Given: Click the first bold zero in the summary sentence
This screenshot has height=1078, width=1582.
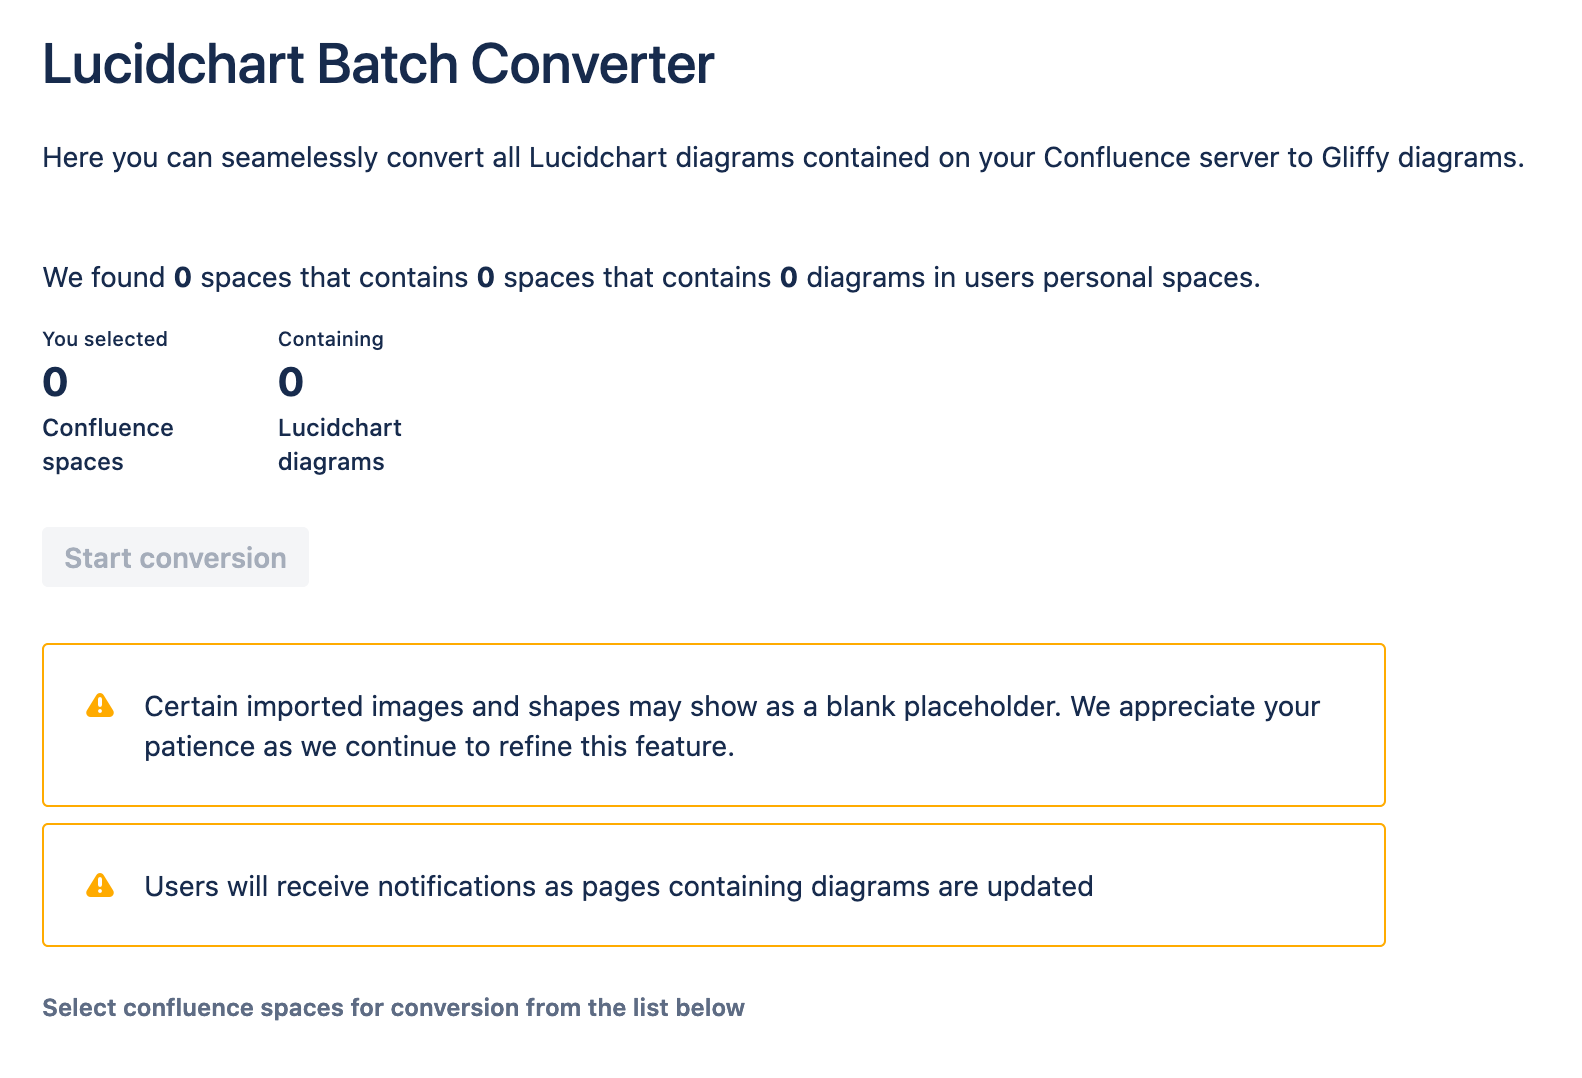Looking at the screenshot, I should coord(183,277).
